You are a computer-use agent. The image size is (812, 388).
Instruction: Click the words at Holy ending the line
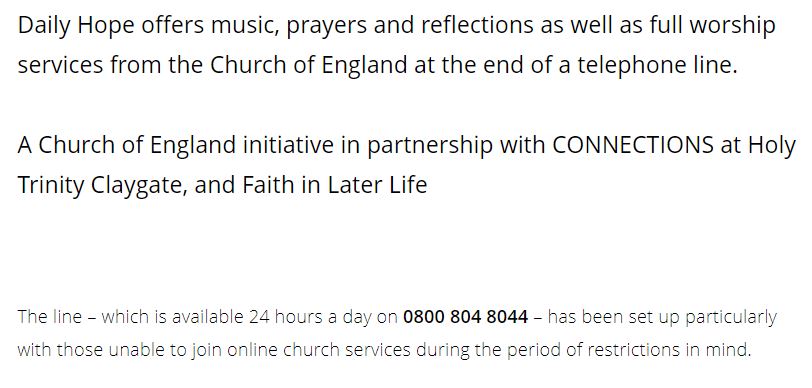[758, 147]
